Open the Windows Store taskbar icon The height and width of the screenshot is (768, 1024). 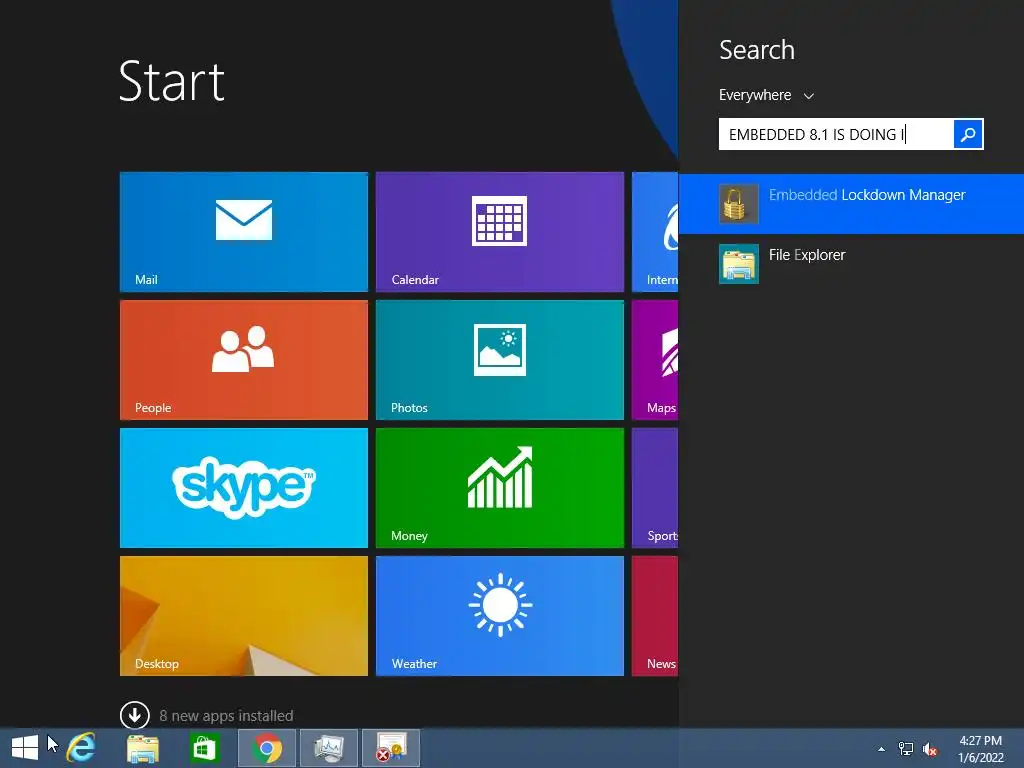[x=204, y=748]
